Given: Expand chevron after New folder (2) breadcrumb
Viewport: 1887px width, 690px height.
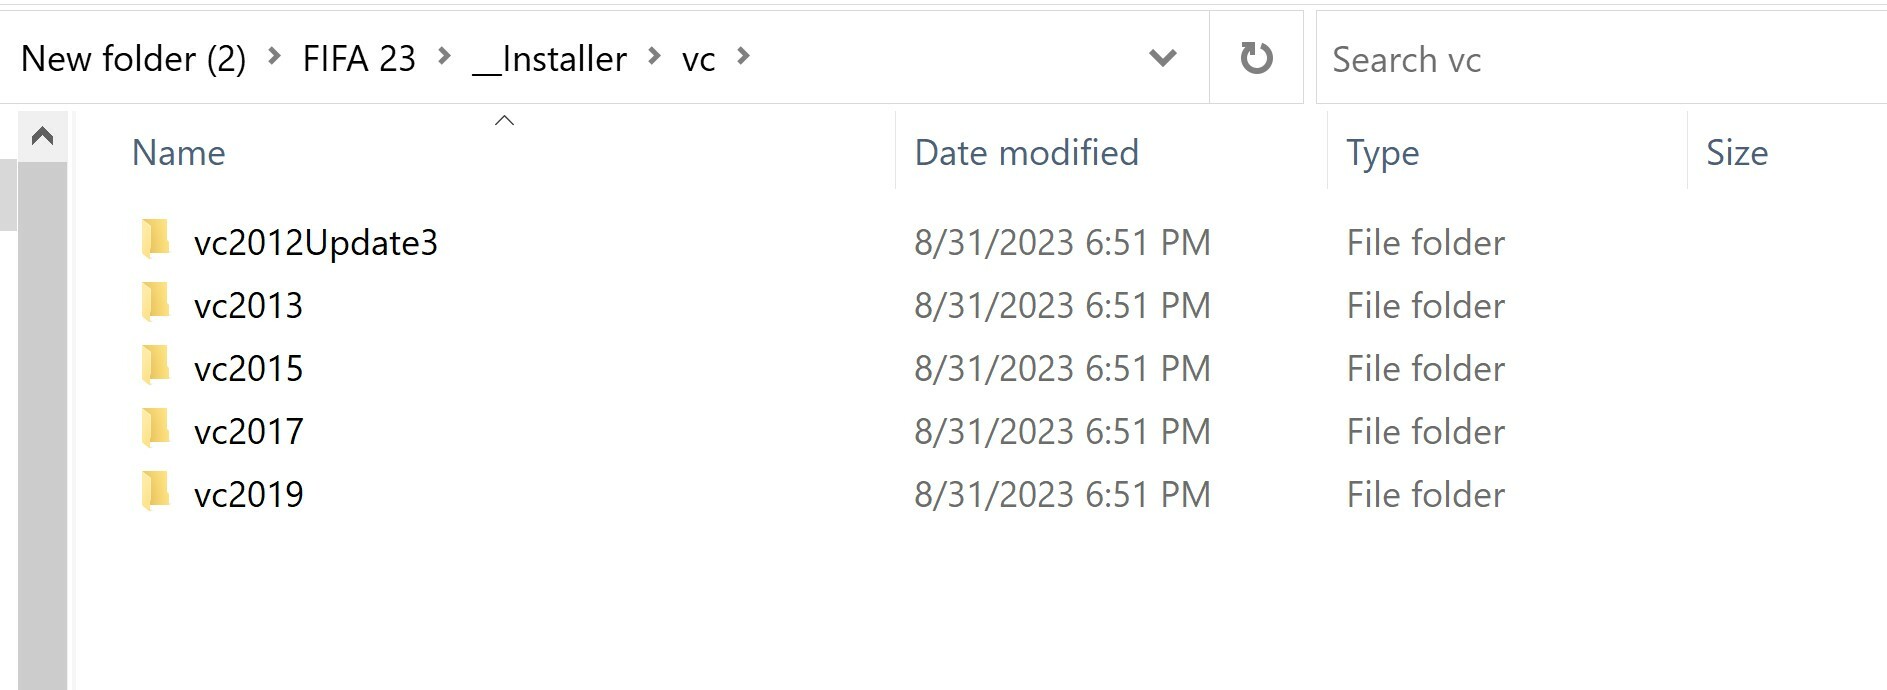Looking at the screenshot, I should [x=274, y=57].
